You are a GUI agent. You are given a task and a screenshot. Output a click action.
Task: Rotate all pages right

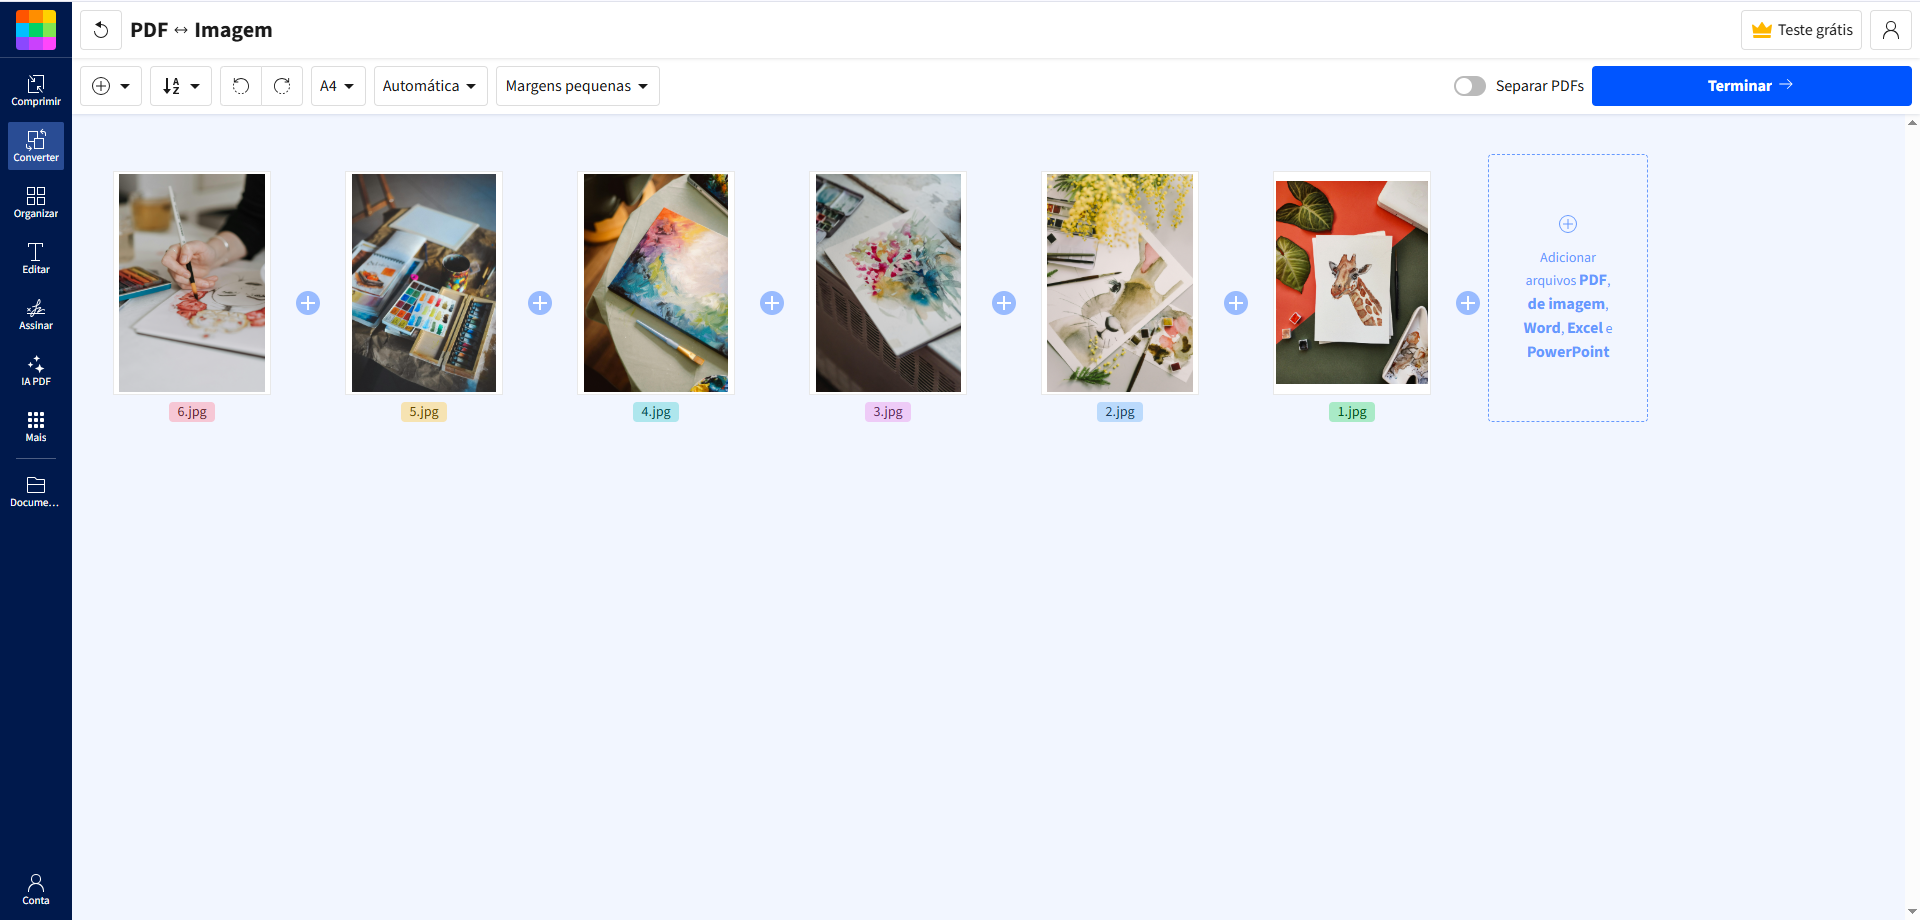(282, 86)
